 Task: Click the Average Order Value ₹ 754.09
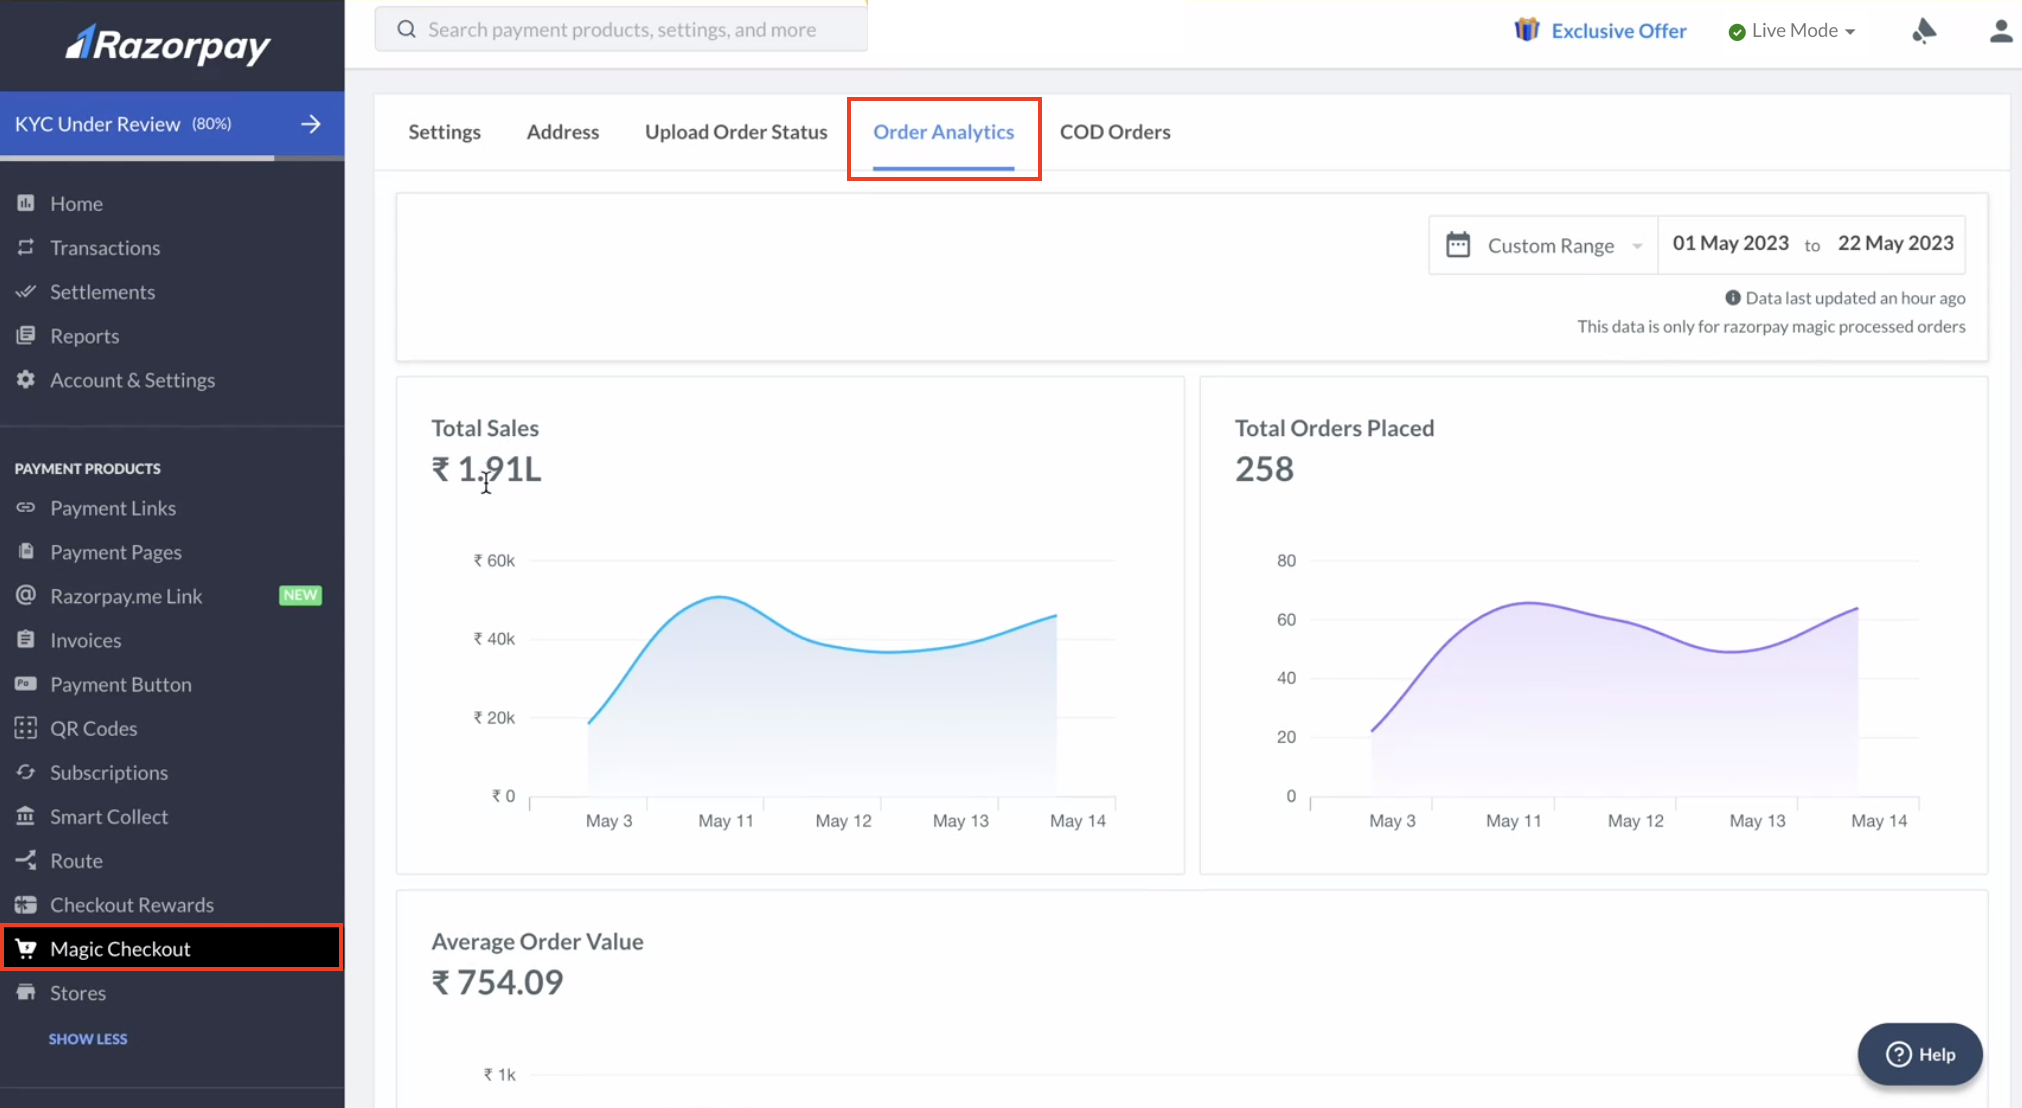tap(497, 982)
